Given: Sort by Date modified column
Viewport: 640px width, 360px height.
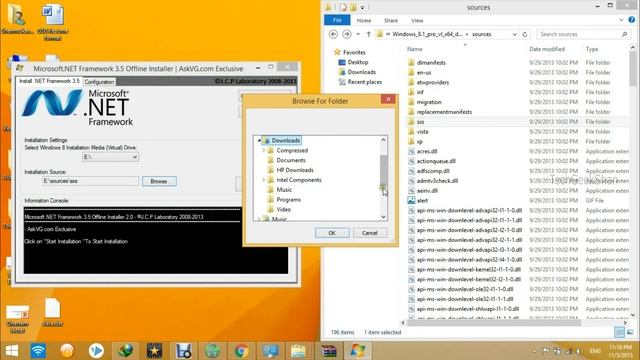Looking at the screenshot, I should tap(547, 49).
